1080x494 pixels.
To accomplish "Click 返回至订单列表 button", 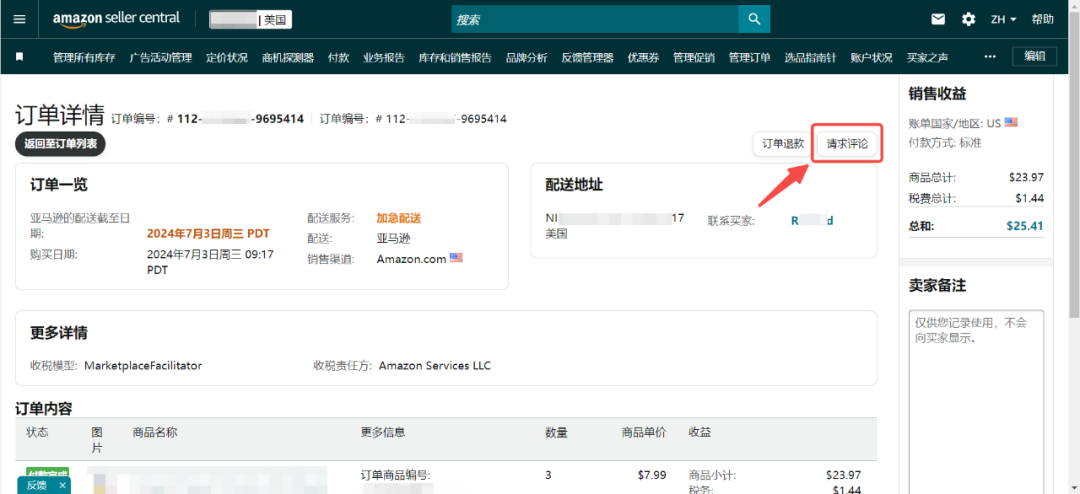I will tap(60, 144).
